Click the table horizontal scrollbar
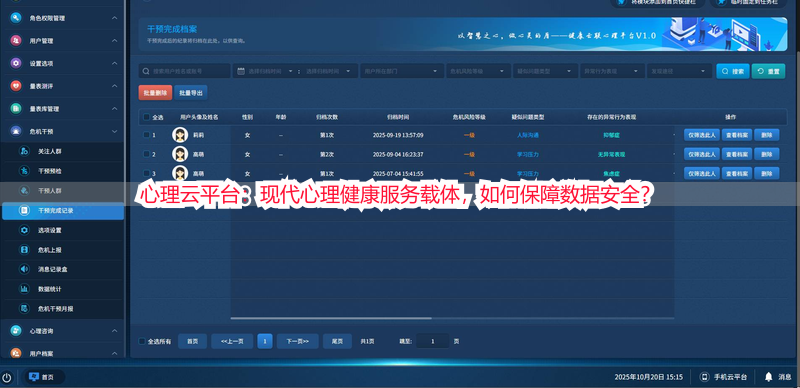This screenshot has width=800, height=388. pyautogui.click(x=332, y=318)
